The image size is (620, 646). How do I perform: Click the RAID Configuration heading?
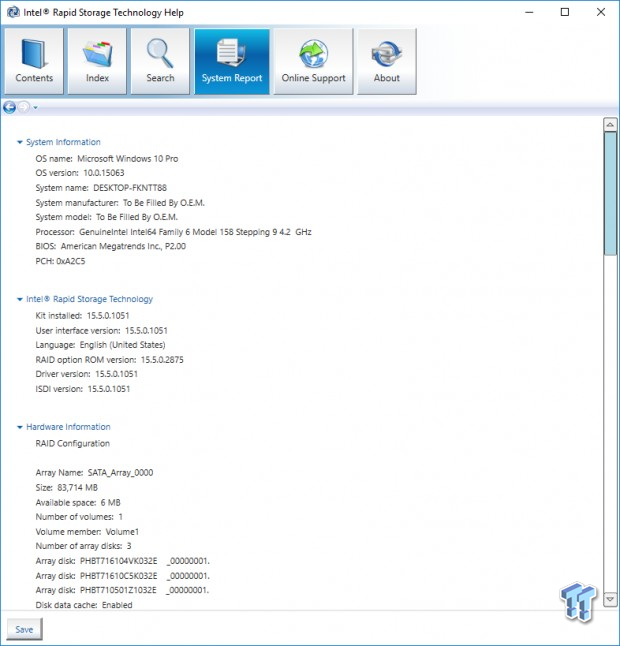coord(73,444)
